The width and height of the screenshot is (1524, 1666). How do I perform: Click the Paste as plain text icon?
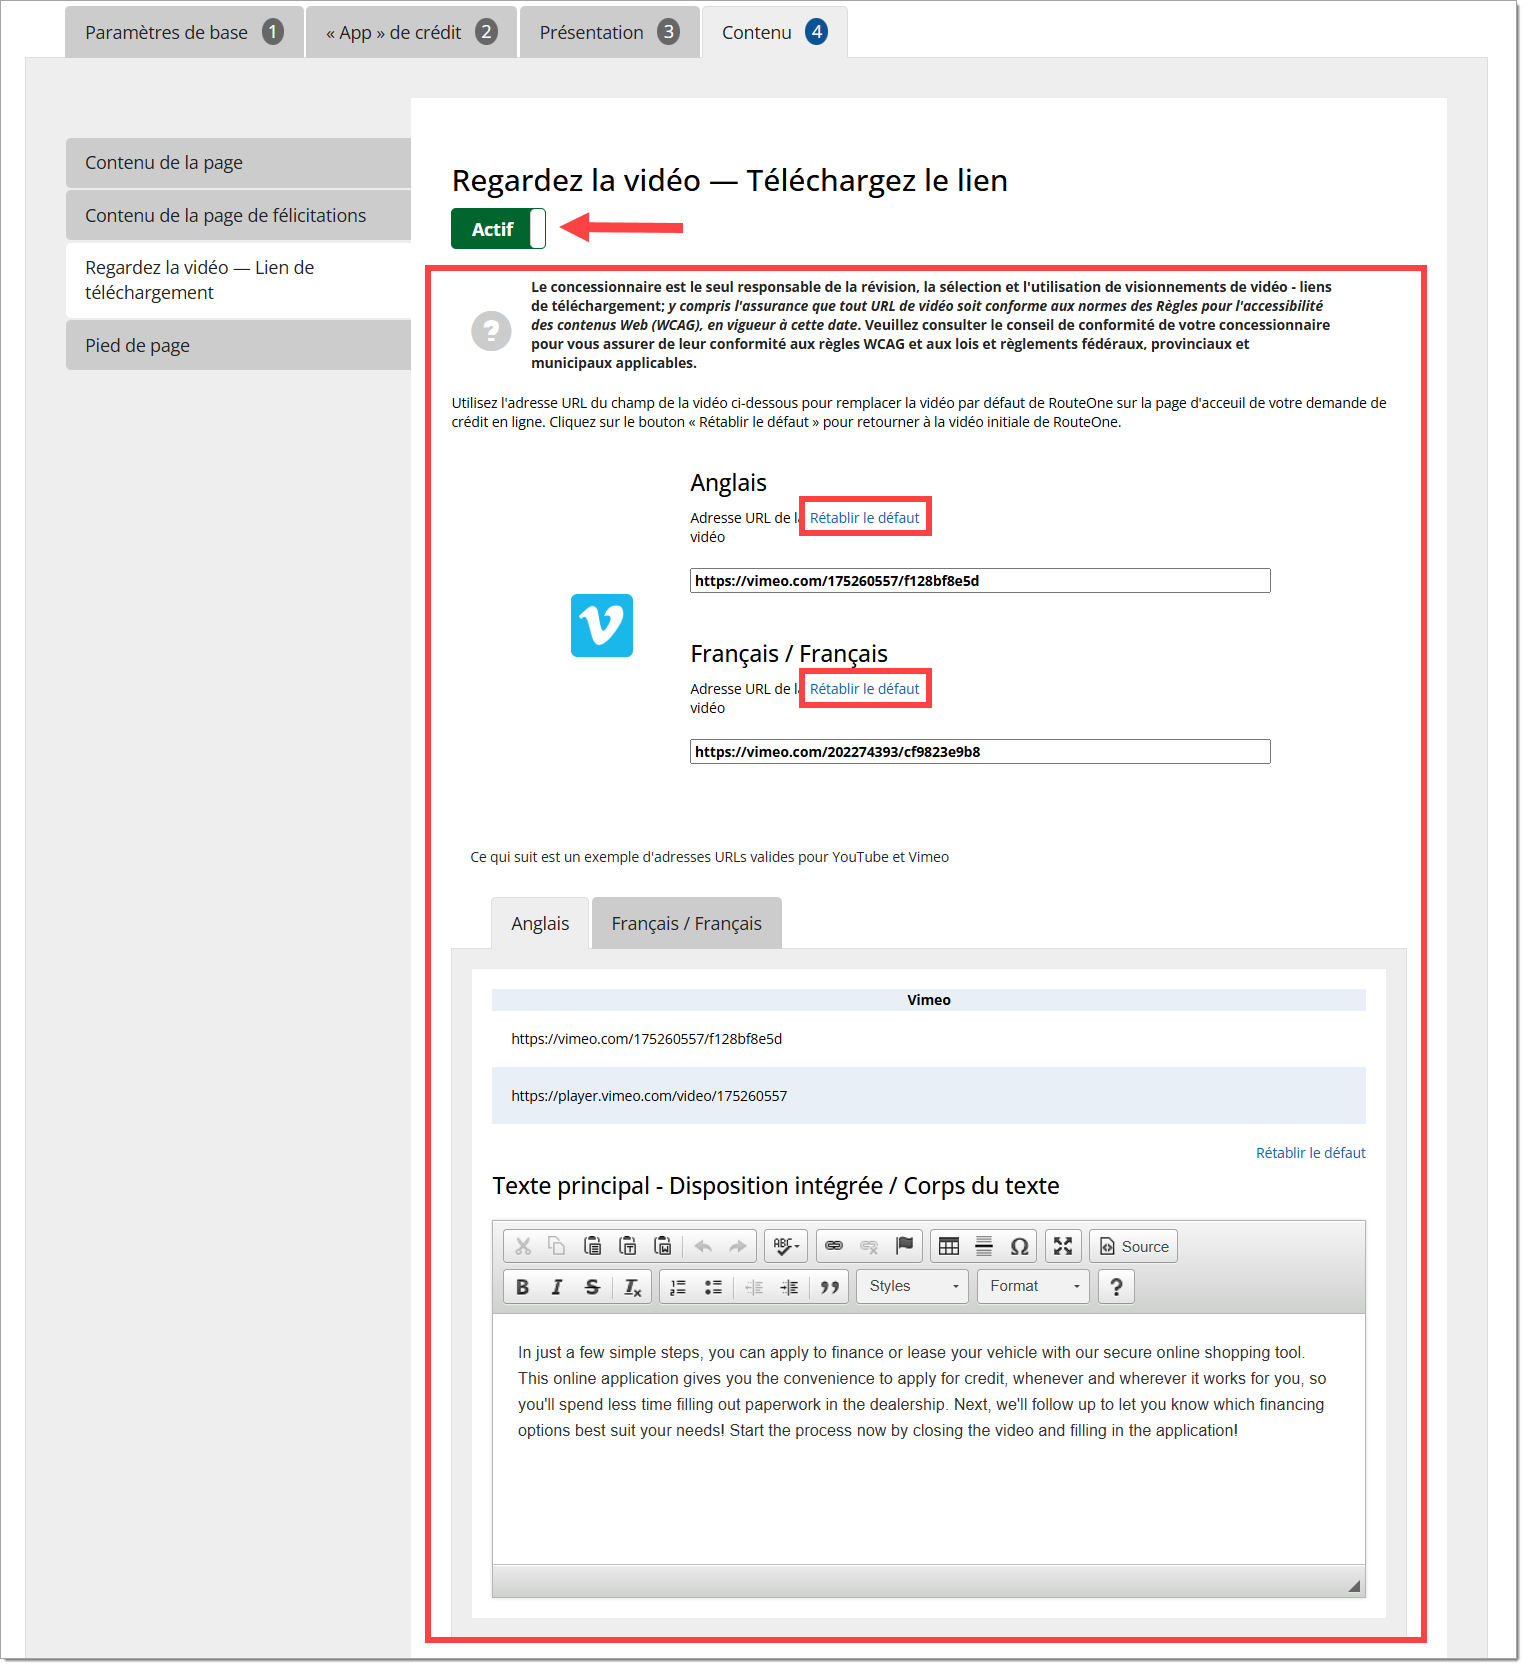(628, 1246)
